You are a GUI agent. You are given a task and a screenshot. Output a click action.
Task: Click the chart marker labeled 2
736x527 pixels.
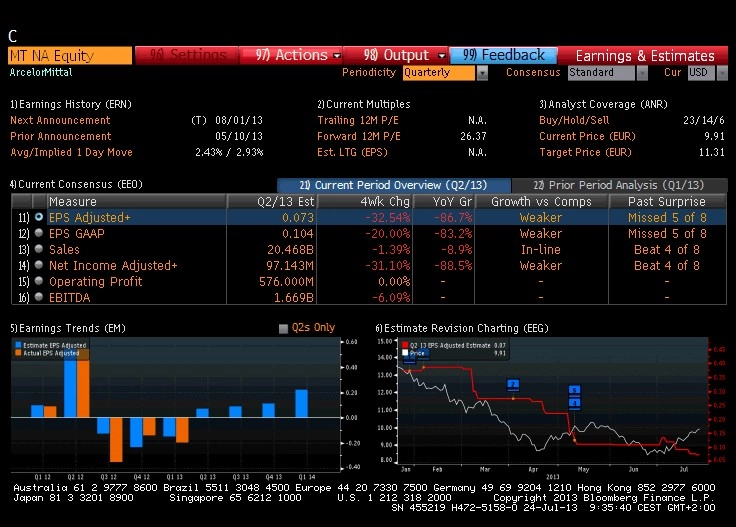513,385
